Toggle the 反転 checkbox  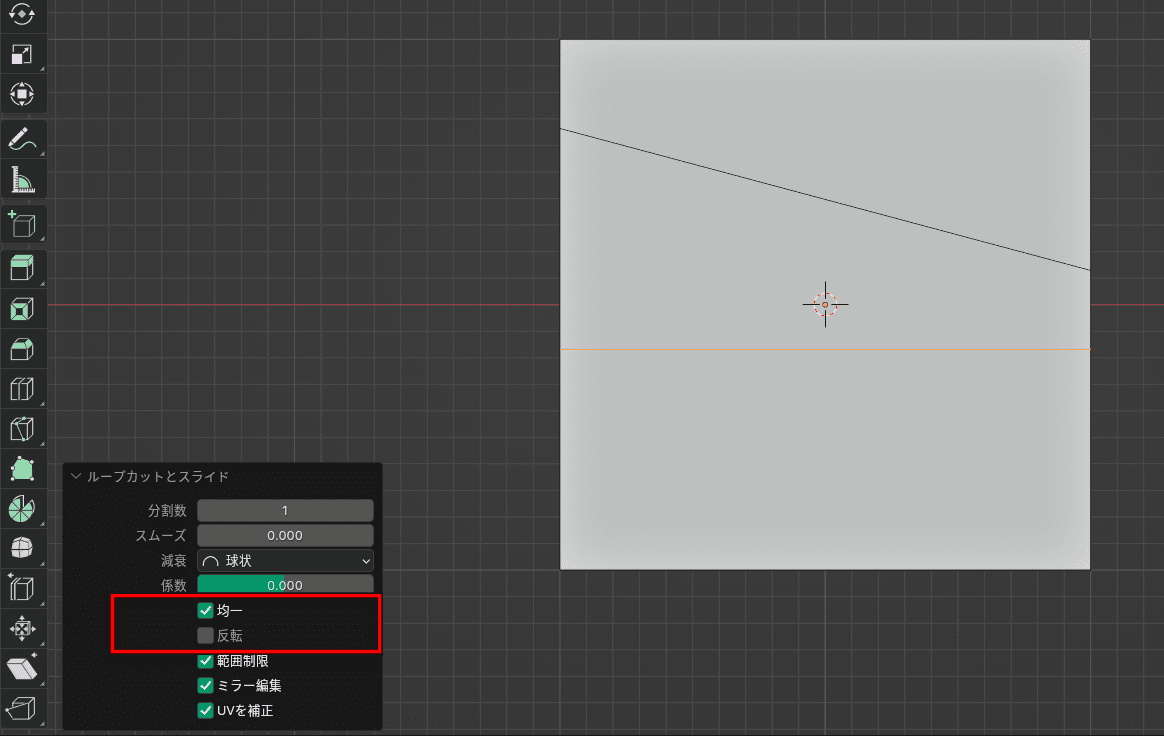pyautogui.click(x=206, y=636)
